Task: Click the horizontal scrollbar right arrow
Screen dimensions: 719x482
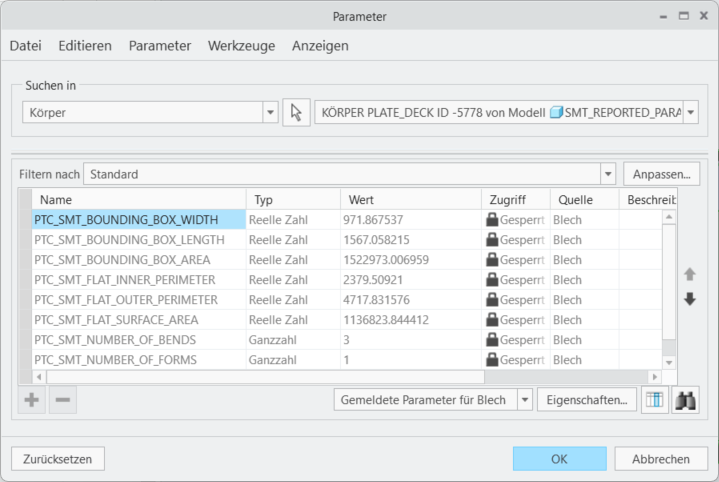Action: [x=655, y=377]
